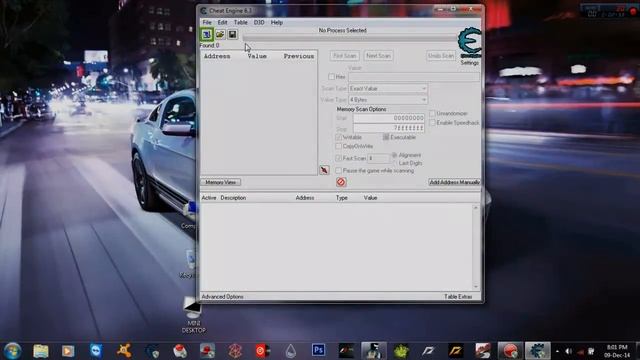Enable Pause the game while scanning

[338, 170]
